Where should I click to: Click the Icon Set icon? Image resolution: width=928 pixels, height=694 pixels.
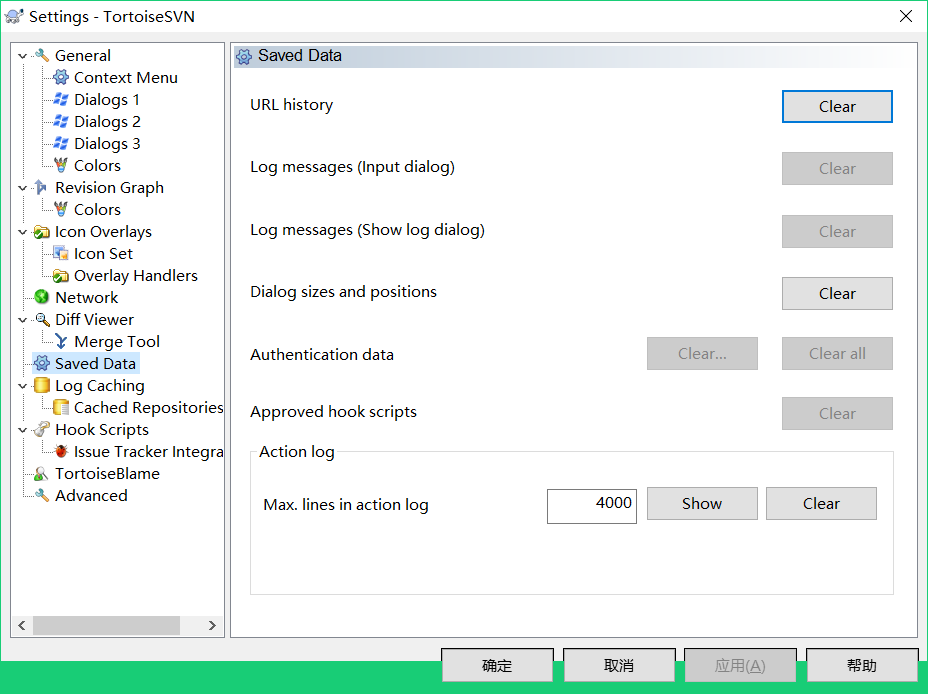point(61,253)
